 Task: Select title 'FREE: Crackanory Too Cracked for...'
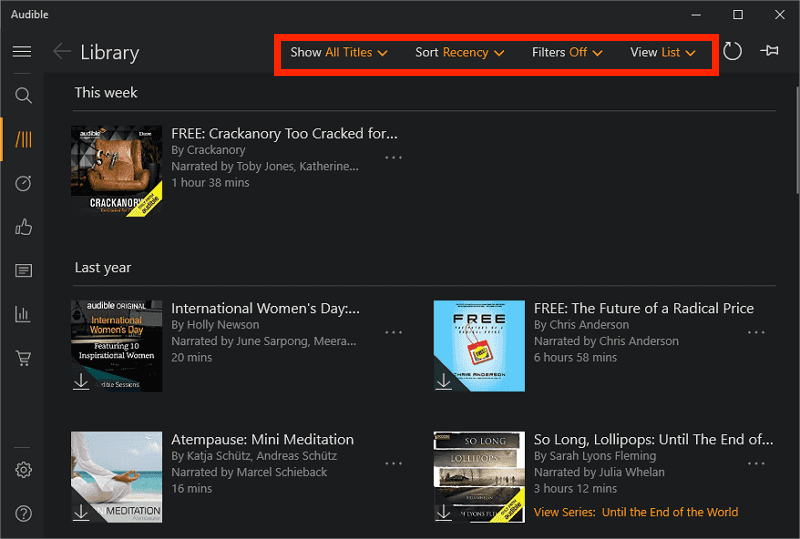click(284, 134)
